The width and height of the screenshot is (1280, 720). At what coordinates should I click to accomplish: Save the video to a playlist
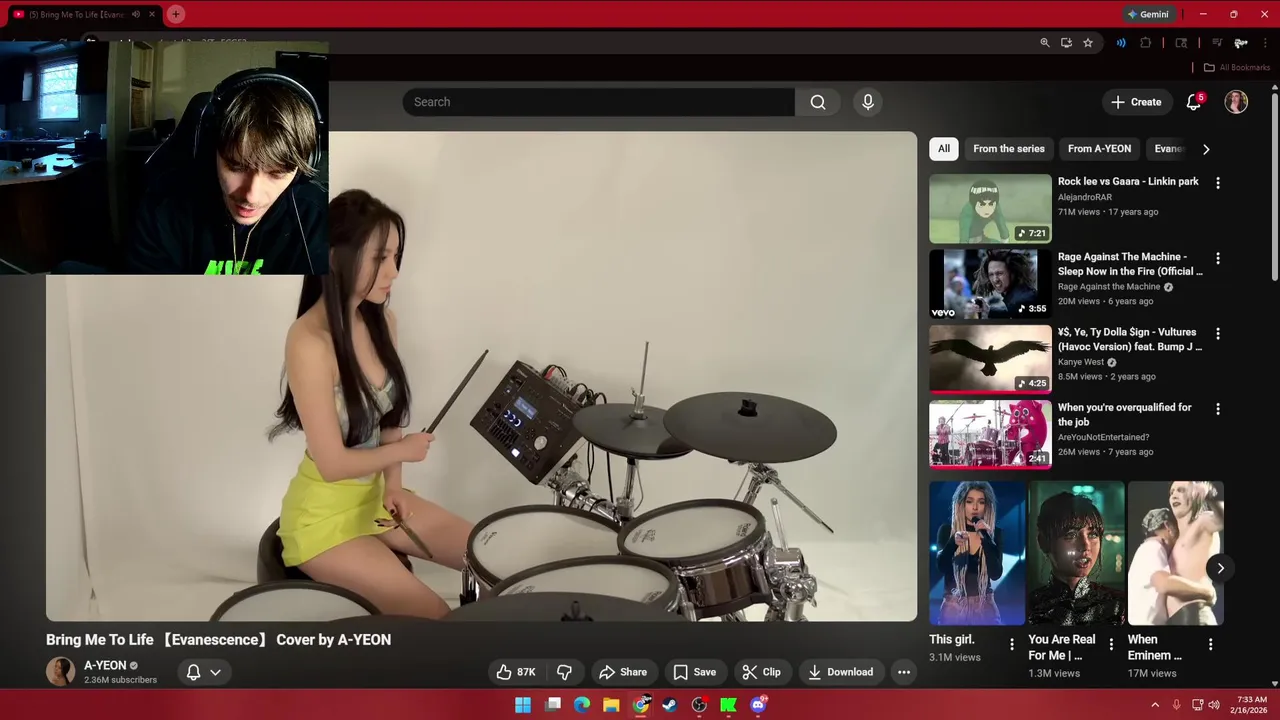pos(694,672)
